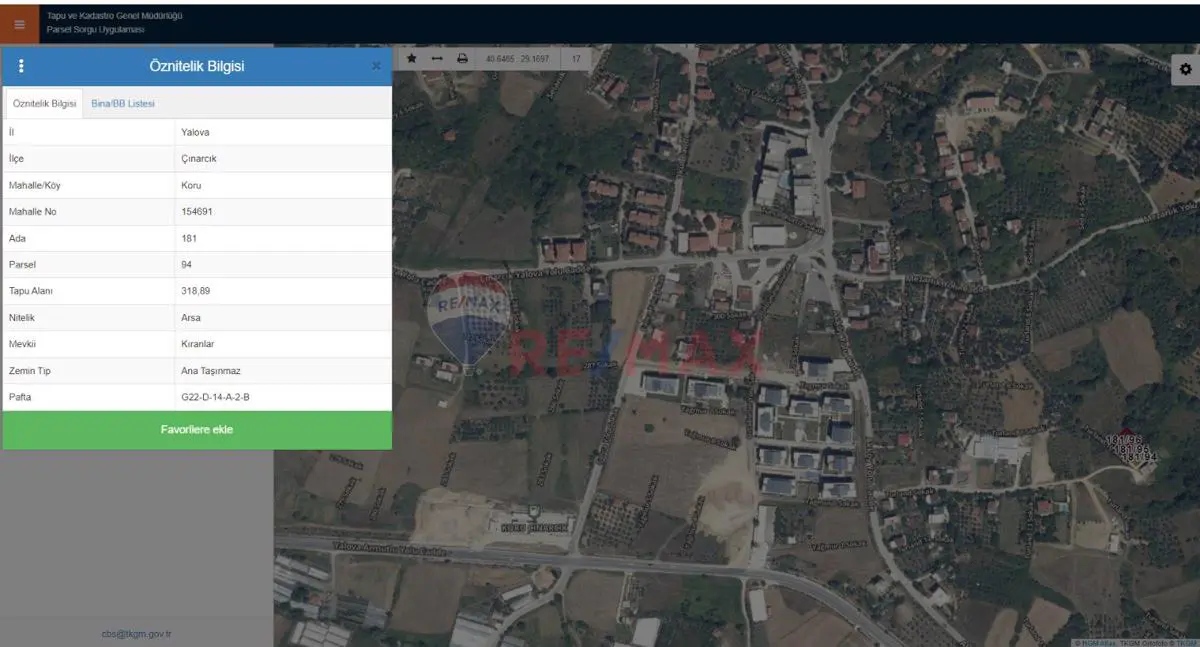Select the distance measurement arrow tool

(437, 59)
